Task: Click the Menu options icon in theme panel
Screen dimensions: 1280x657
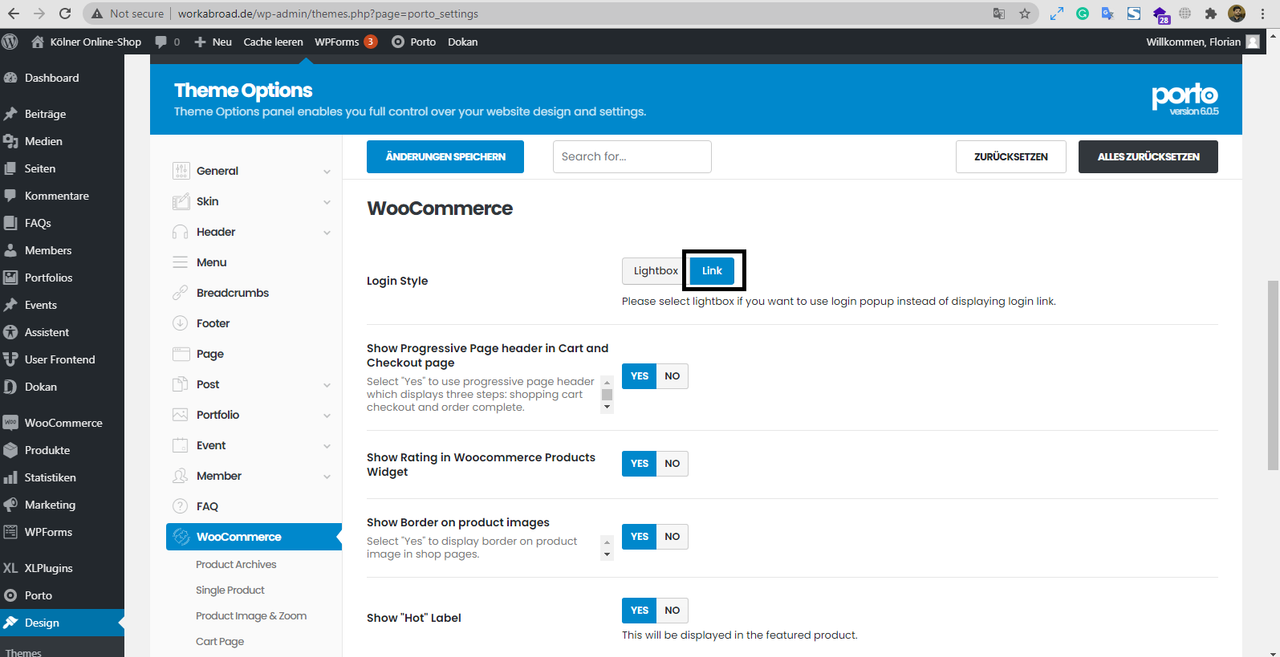Action: coord(180,262)
